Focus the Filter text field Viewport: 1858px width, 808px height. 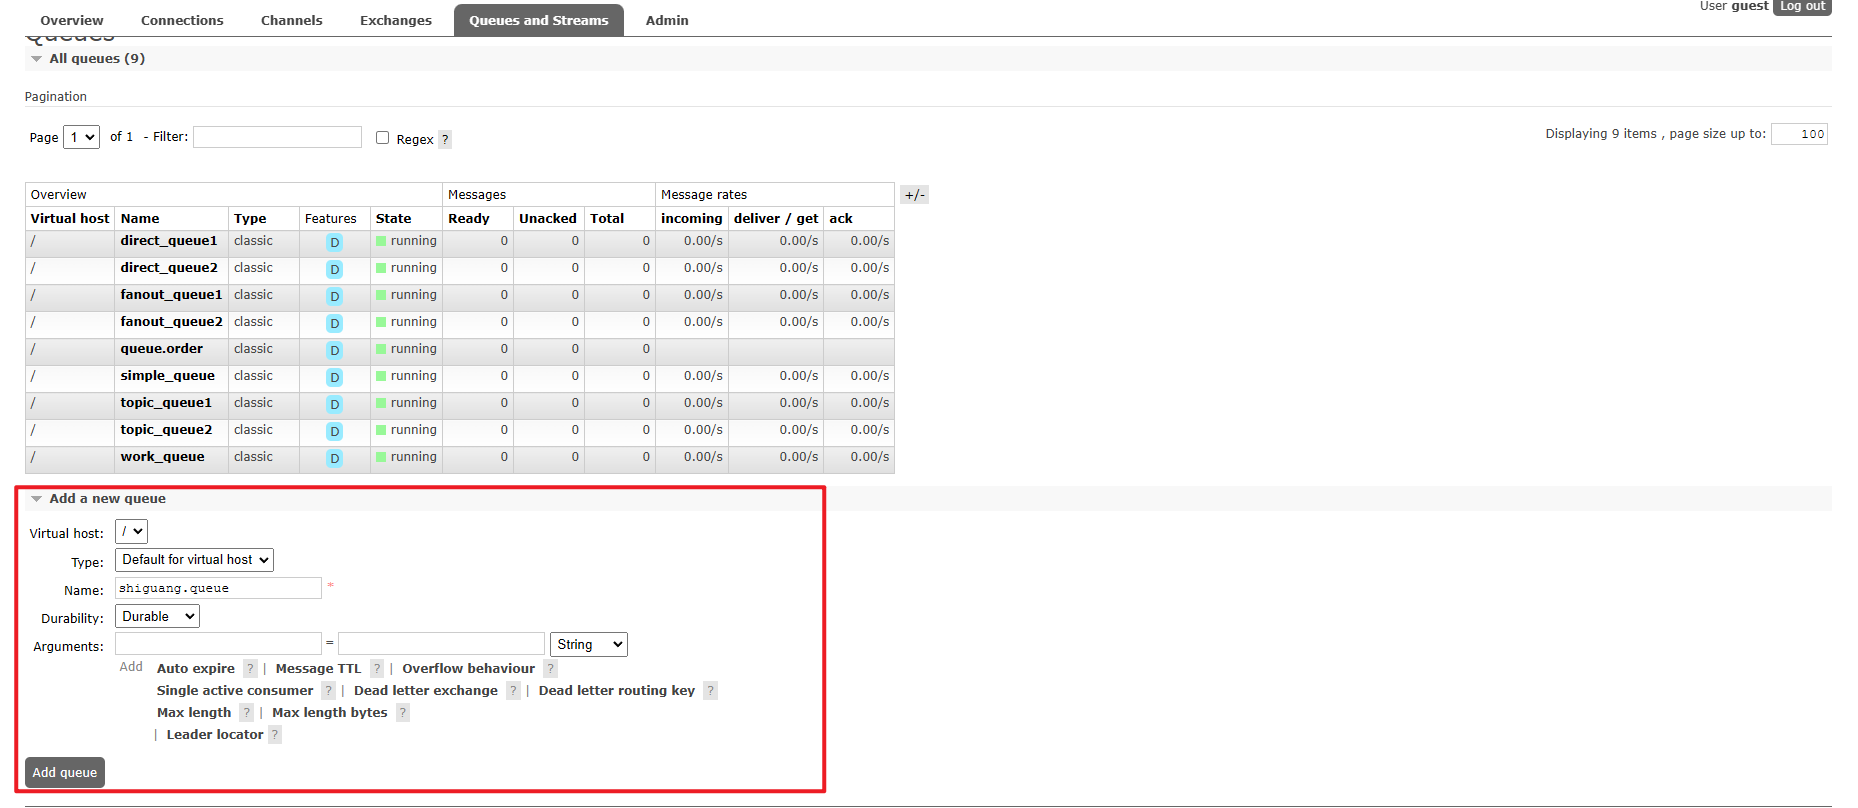pos(277,137)
